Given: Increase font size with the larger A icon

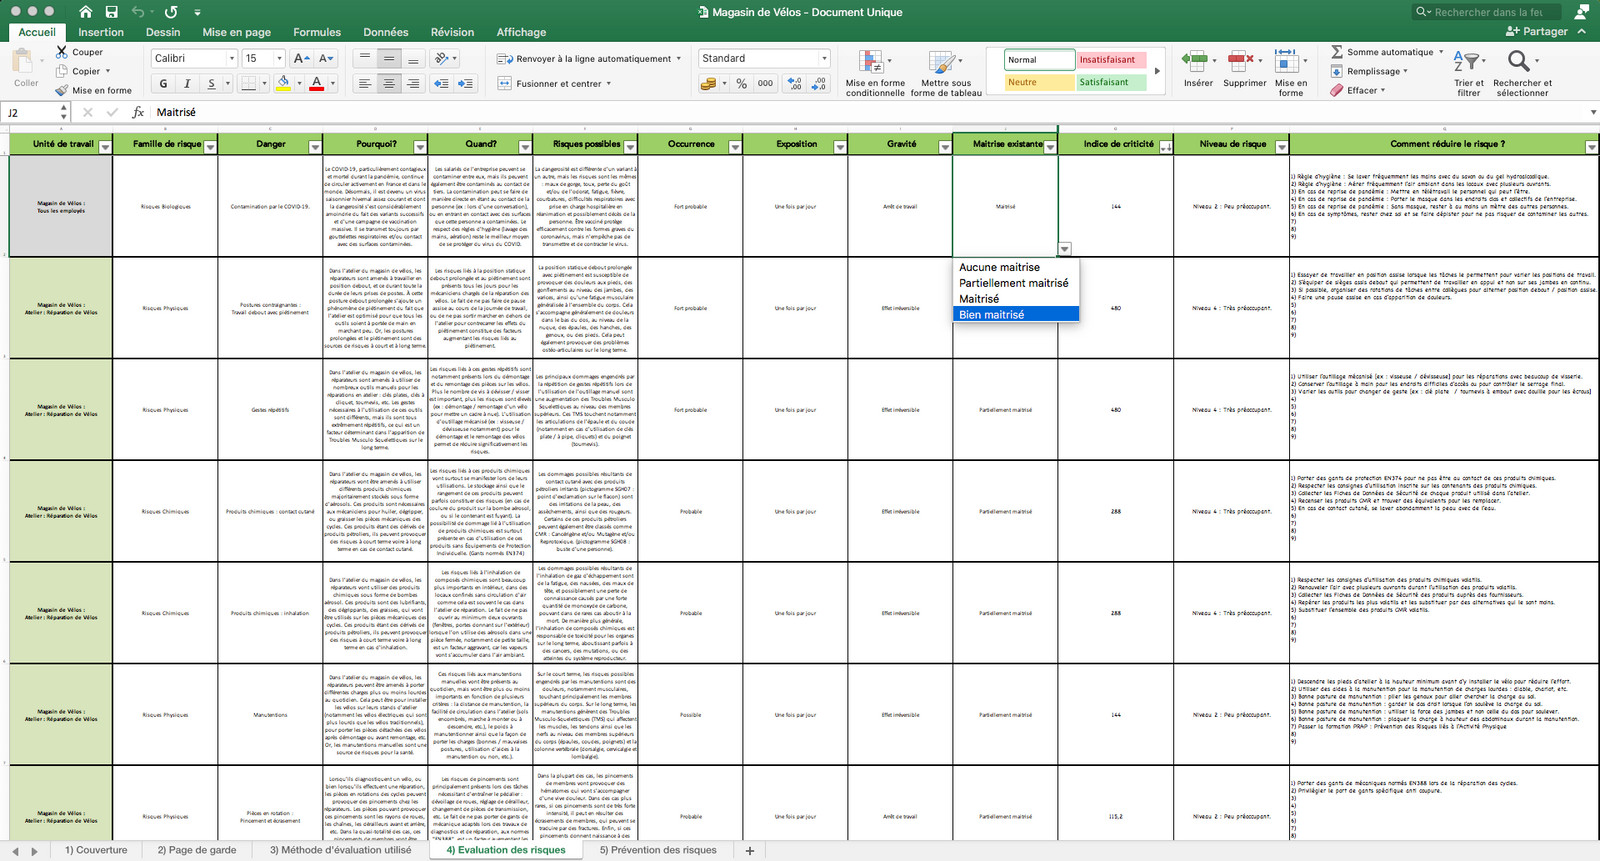Looking at the screenshot, I should pos(302,58).
